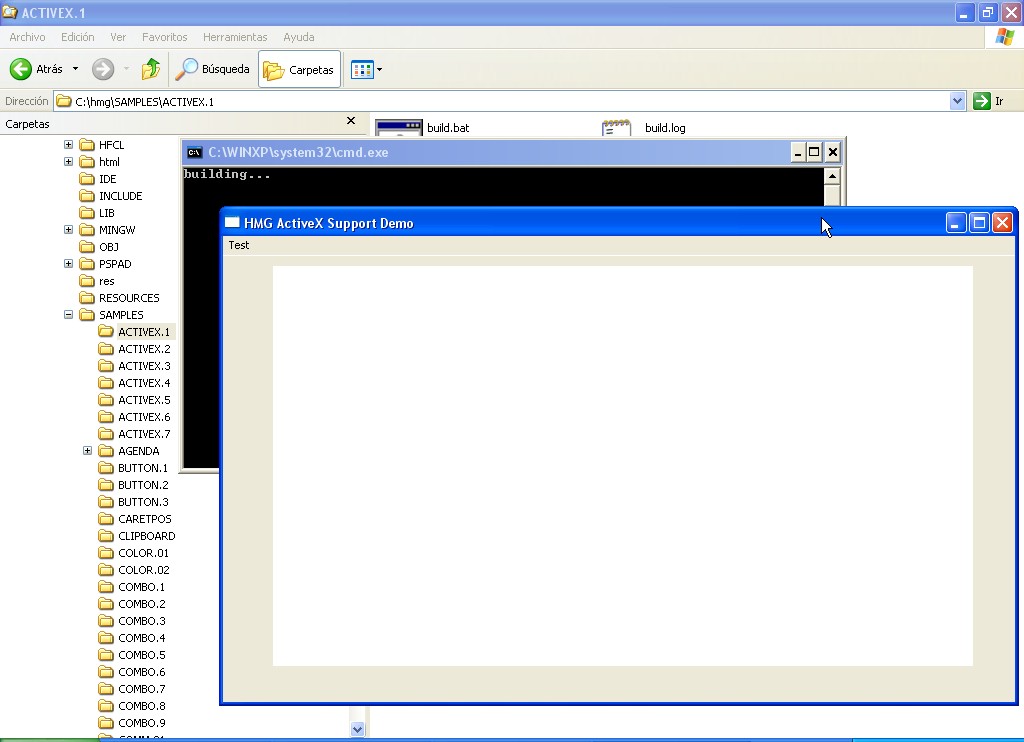Toggle the Carpetas sidebar view
Image resolution: width=1024 pixels, height=742 pixels.
[298, 69]
